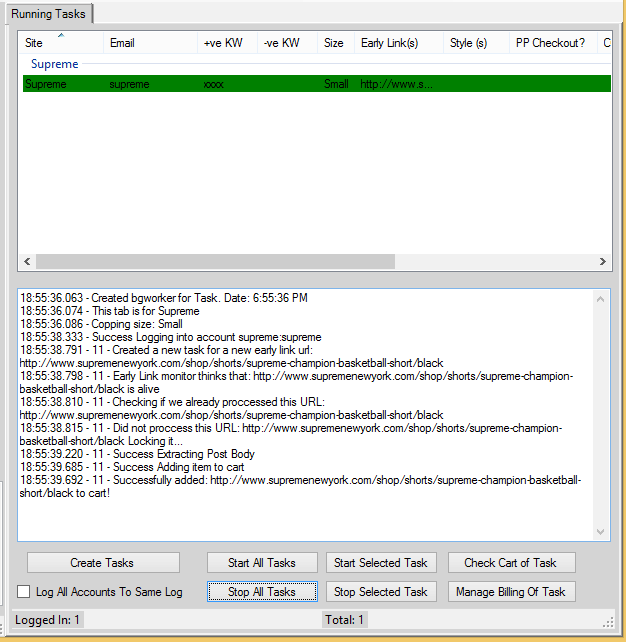626x642 pixels.
Task: Start the selected task
Action: pyautogui.click(x=381, y=563)
